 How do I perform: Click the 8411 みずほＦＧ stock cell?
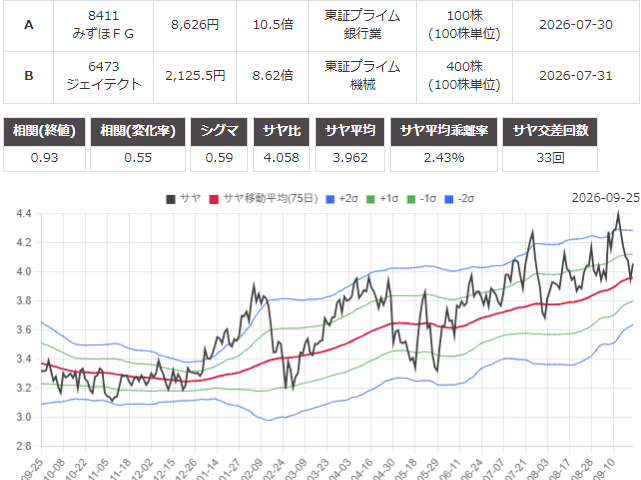(103, 25)
